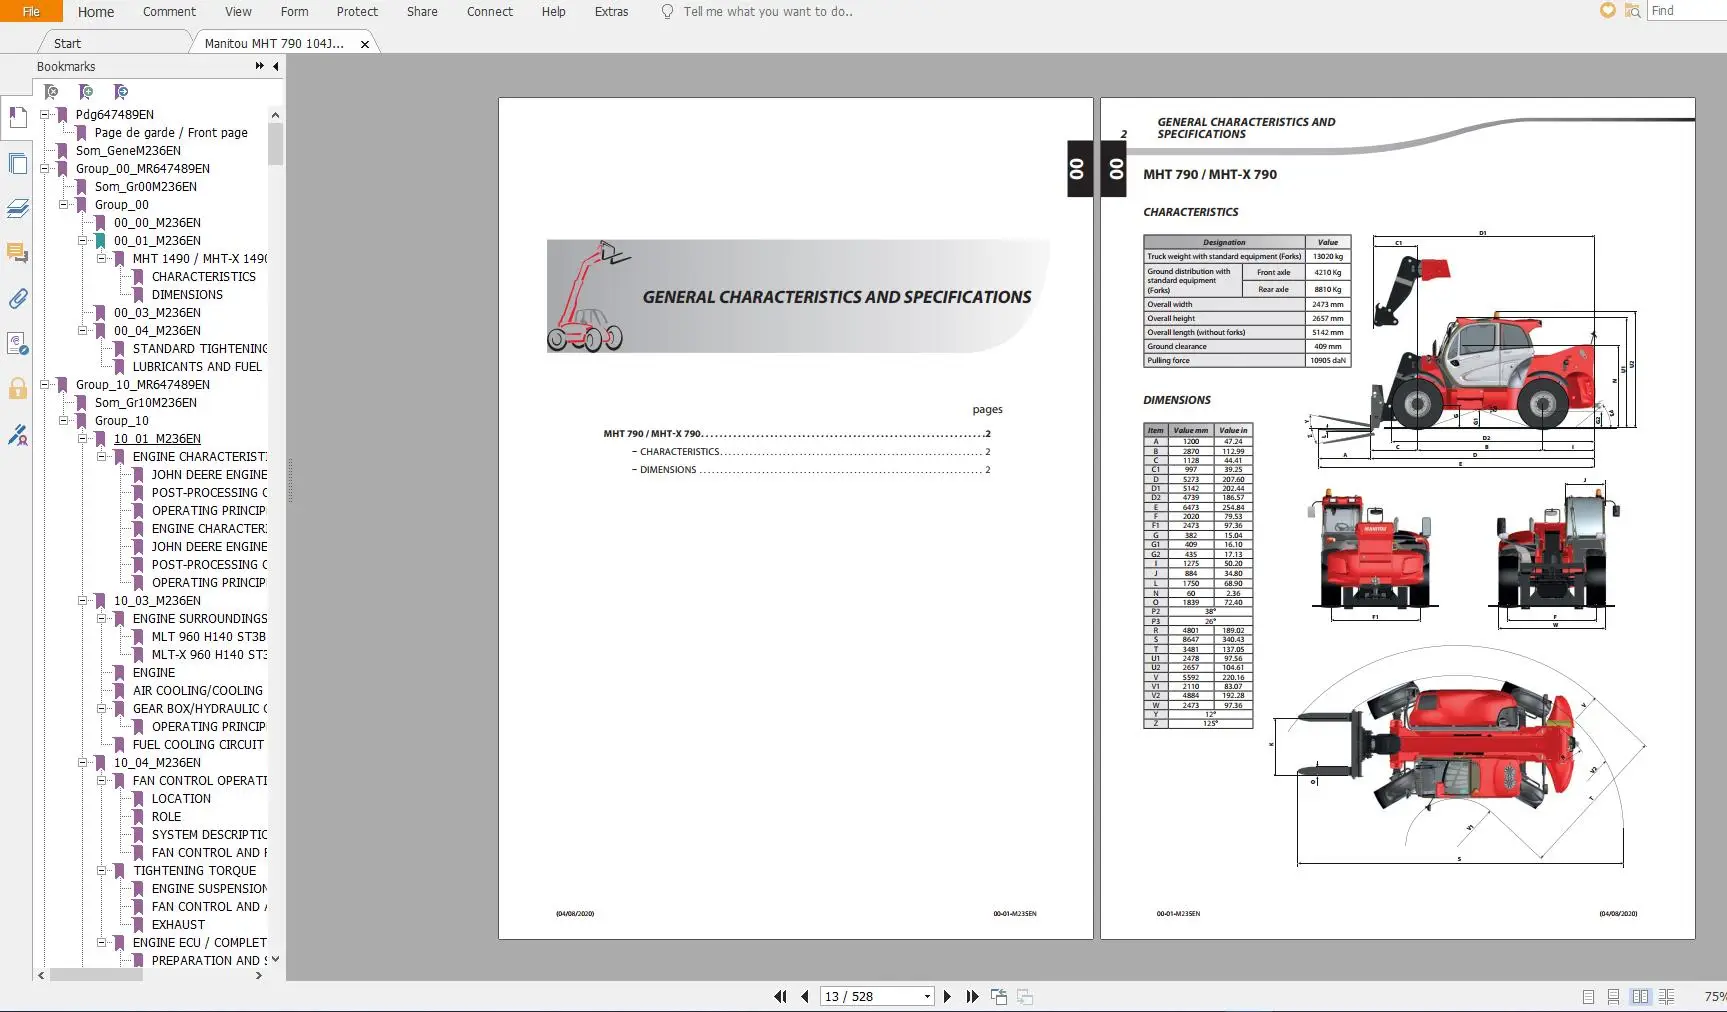Click the lightbulb Tell me icon
This screenshot has width=1727, height=1012.
click(667, 12)
